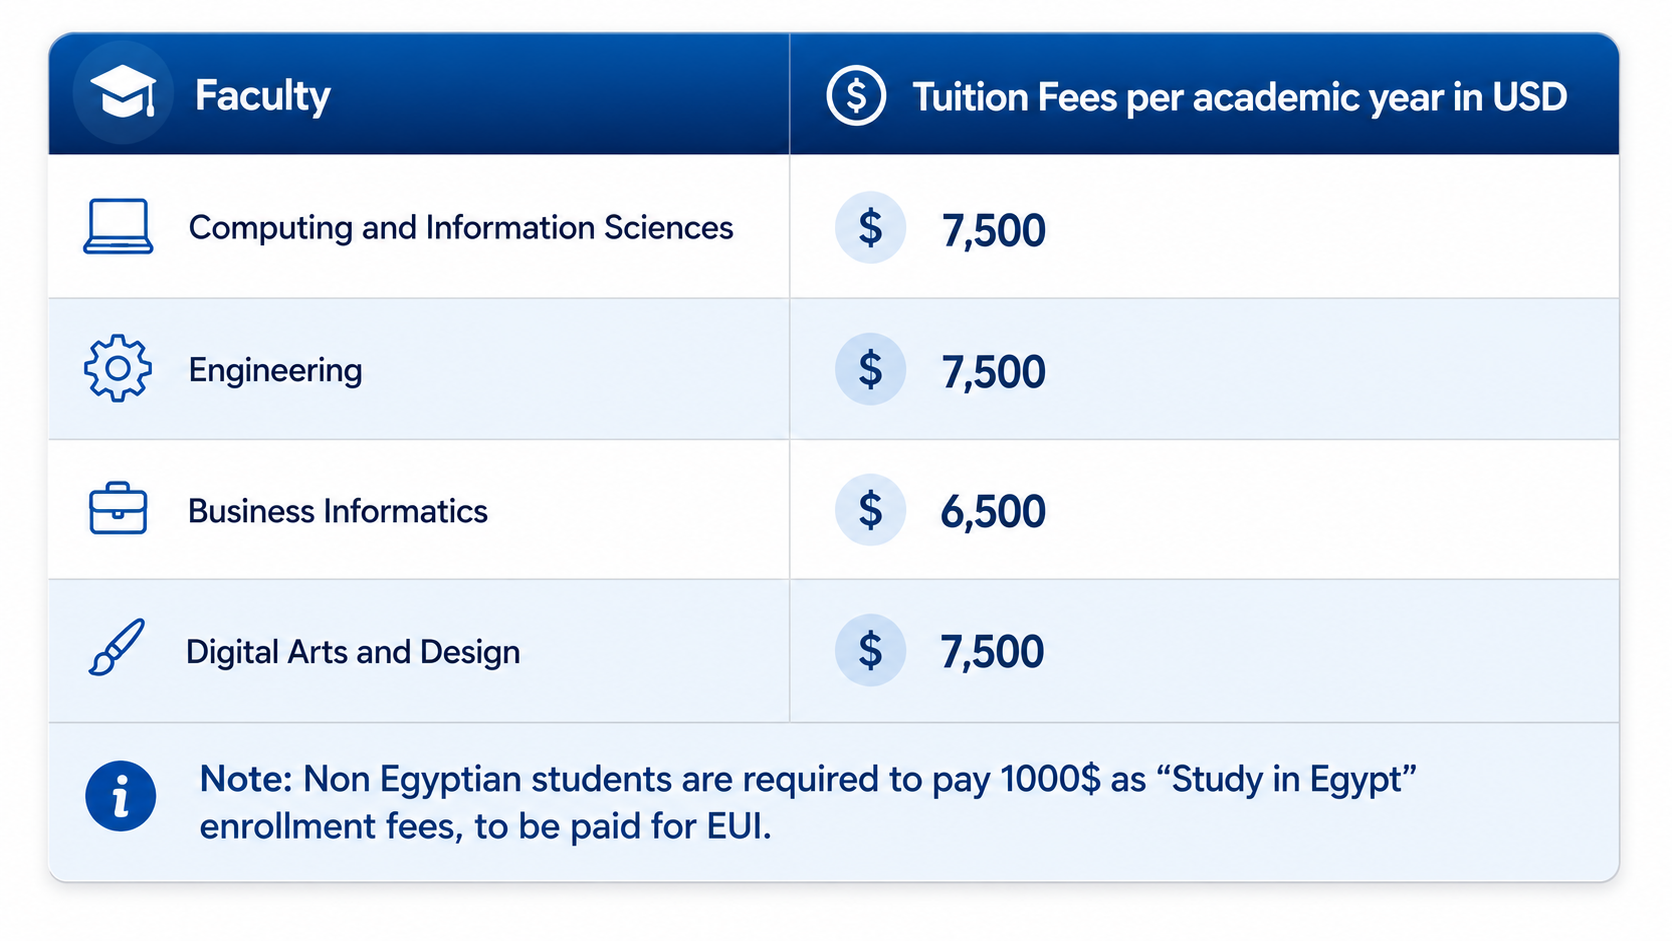The height and width of the screenshot is (941, 1672).
Task: Click the briefcase icon for Business Informatics
Action: [x=118, y=509]
